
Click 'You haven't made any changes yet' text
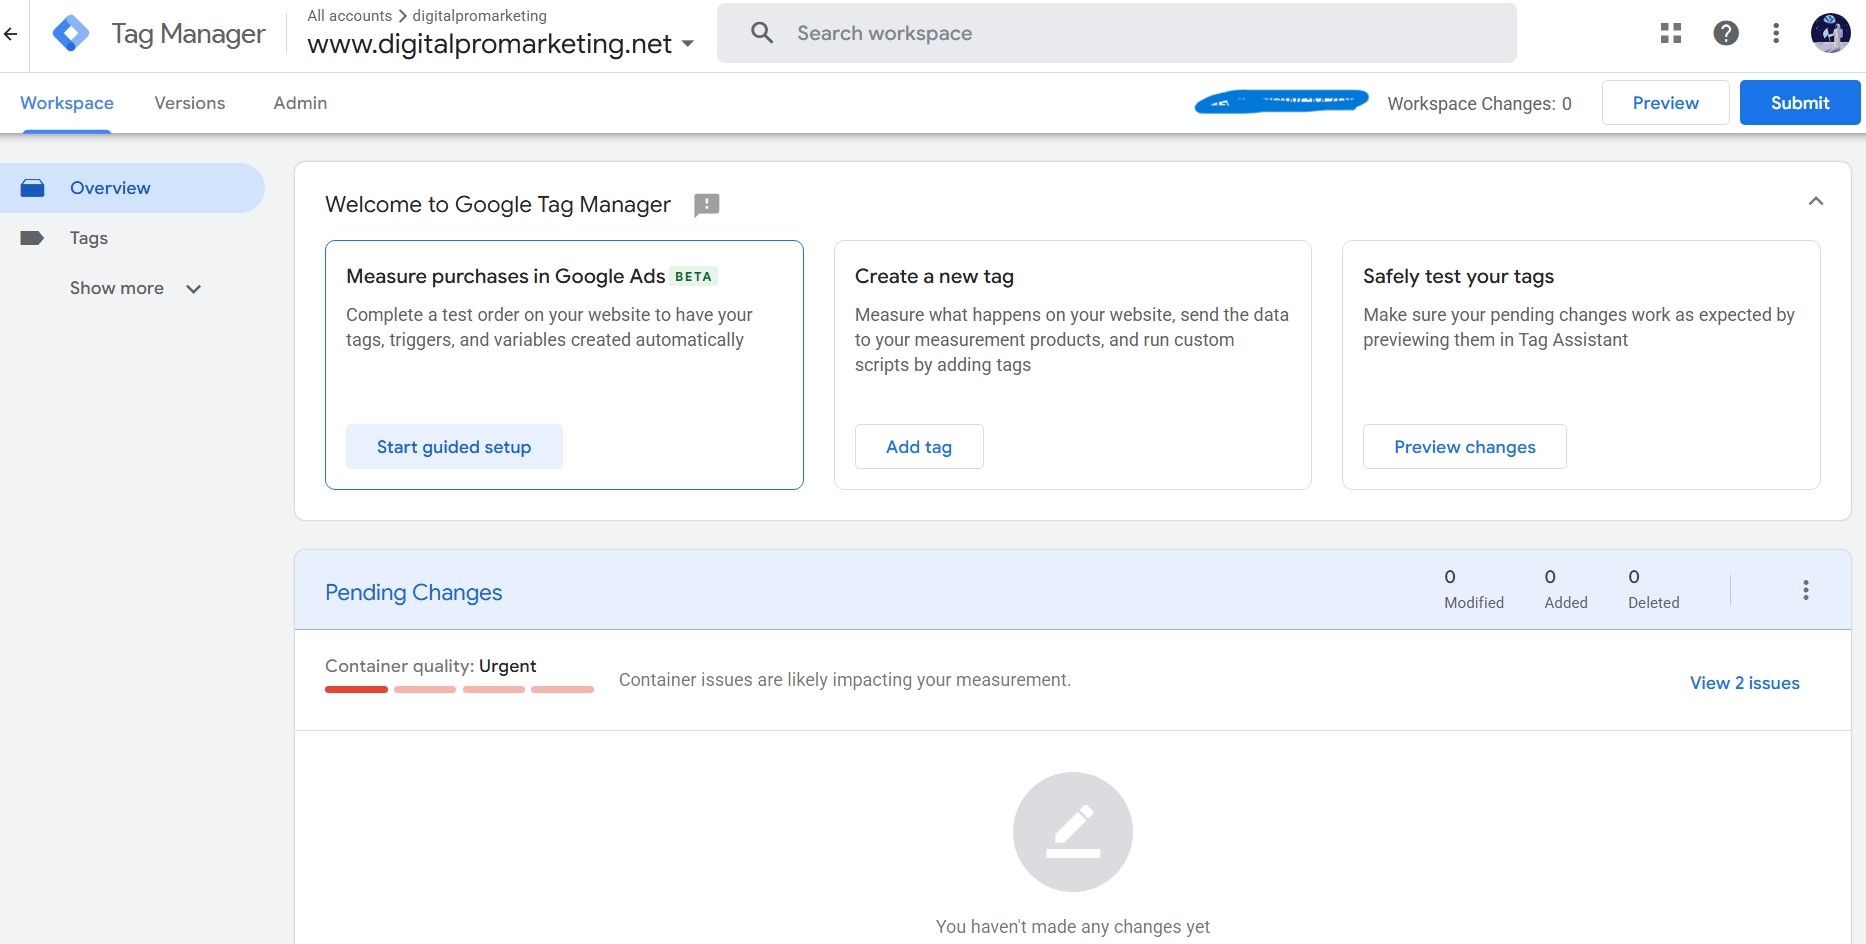1073,927
